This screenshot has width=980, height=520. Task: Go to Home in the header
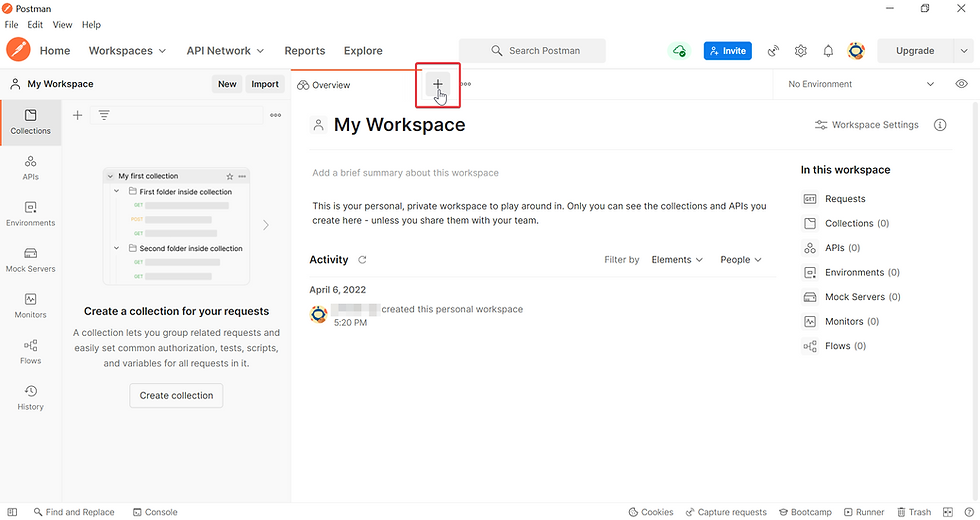tap(55, 51)
